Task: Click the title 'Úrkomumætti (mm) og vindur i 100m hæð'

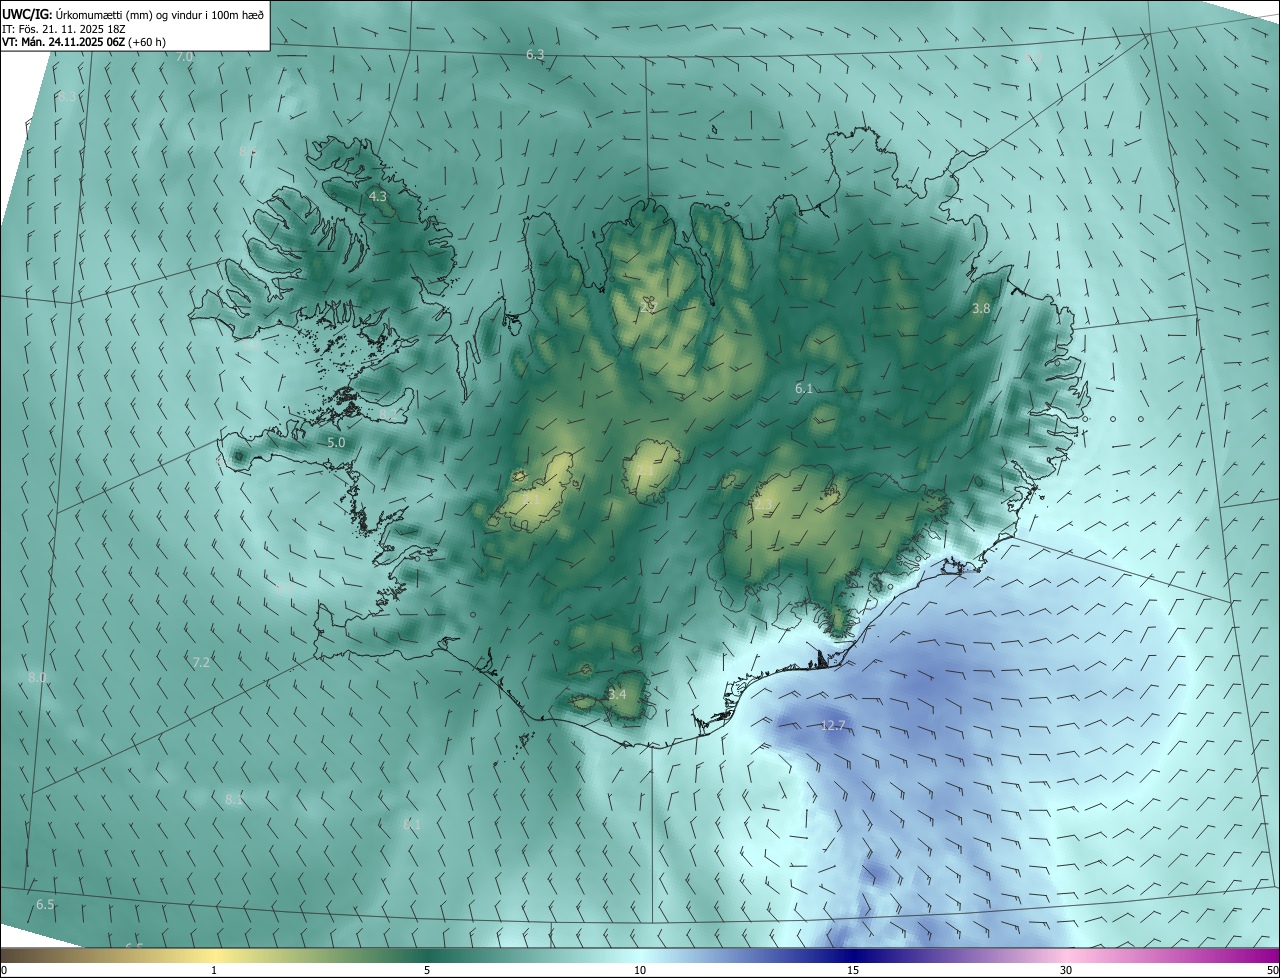Action: pyautogui.click(x=158, y=15)
